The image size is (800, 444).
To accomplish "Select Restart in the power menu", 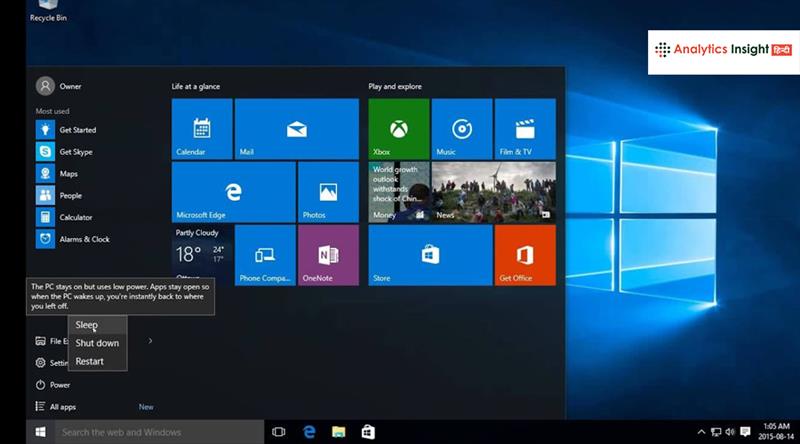I will [x=90, y=361].
